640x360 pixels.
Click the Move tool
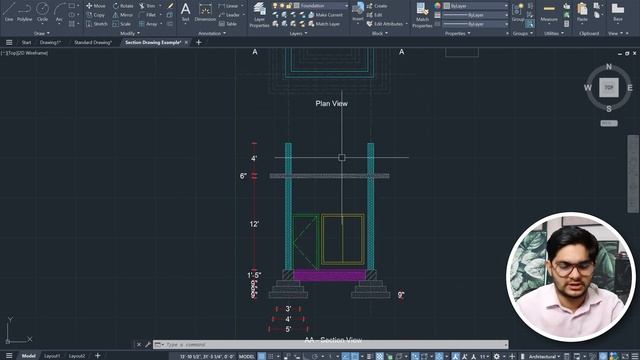tap(96, 6)
